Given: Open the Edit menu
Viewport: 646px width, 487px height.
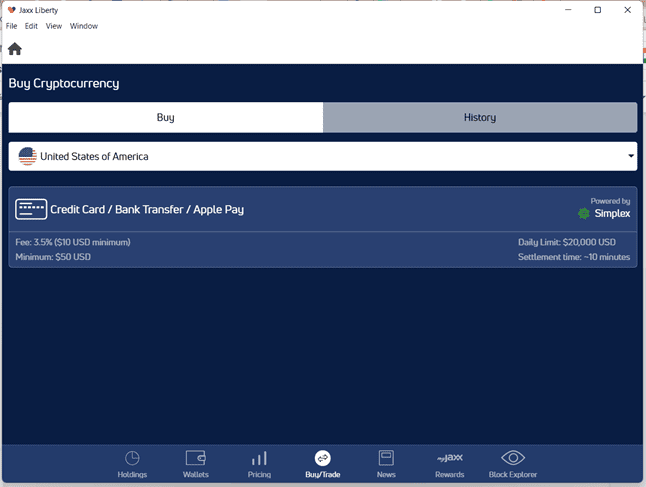Looking at the screenshot, I should pos(31,26).
